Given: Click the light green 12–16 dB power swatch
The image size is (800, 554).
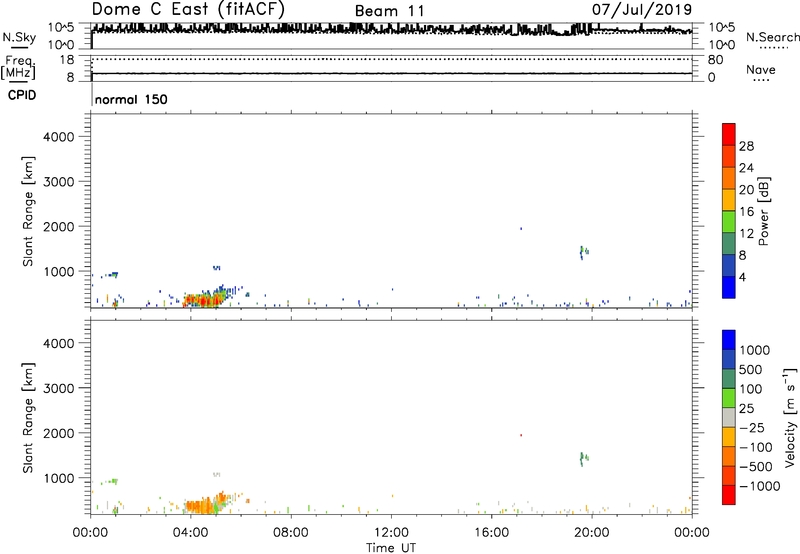Looking at the screenshot, I should point(729,222).
